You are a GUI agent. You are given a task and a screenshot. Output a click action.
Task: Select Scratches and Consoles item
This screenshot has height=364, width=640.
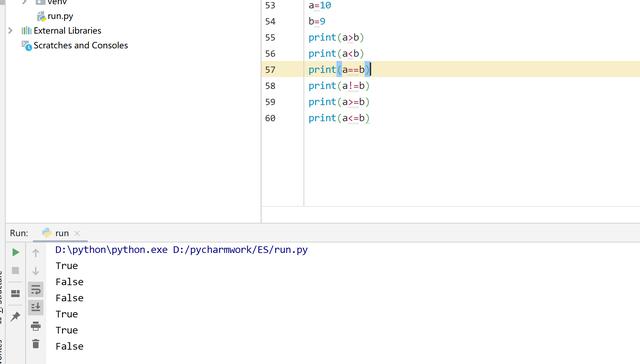coord(81,45)
